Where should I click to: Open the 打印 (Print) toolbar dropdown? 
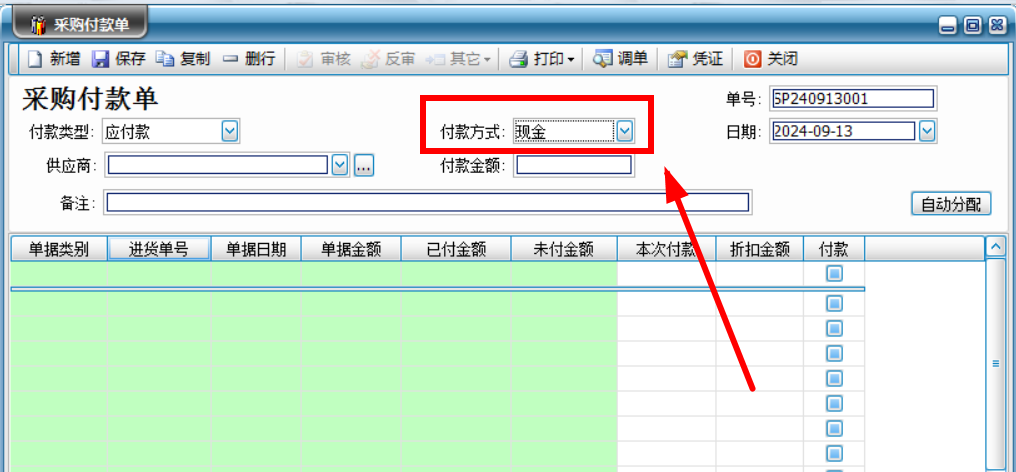pyautogui.click(x=542, y=59)
